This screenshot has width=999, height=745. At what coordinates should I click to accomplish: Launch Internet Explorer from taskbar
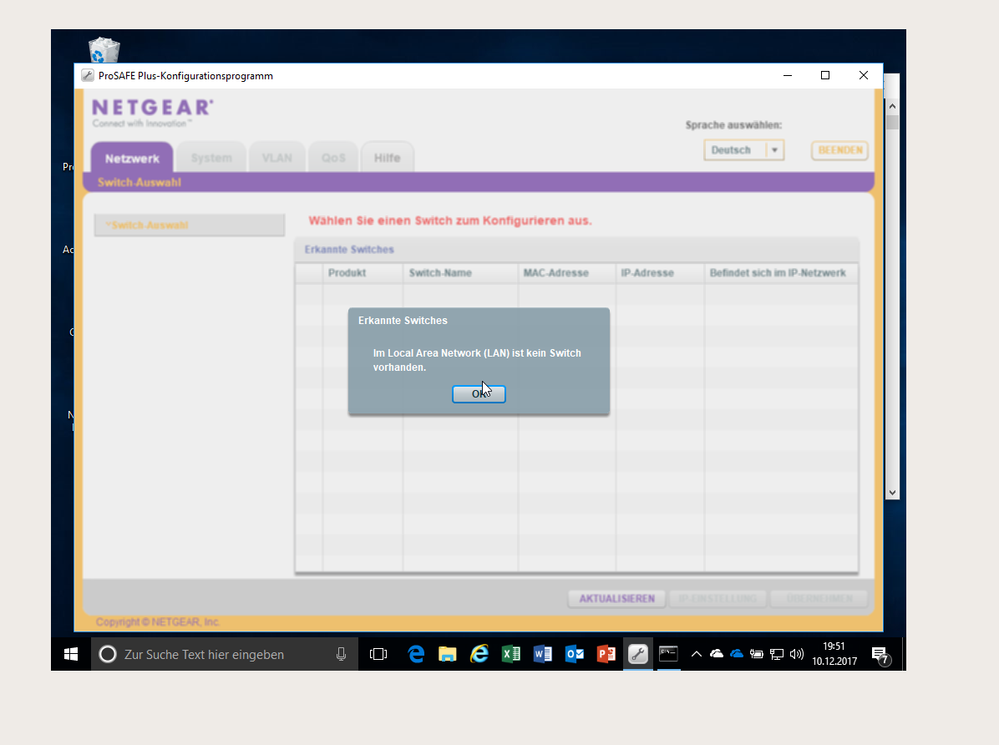[479, 654]
